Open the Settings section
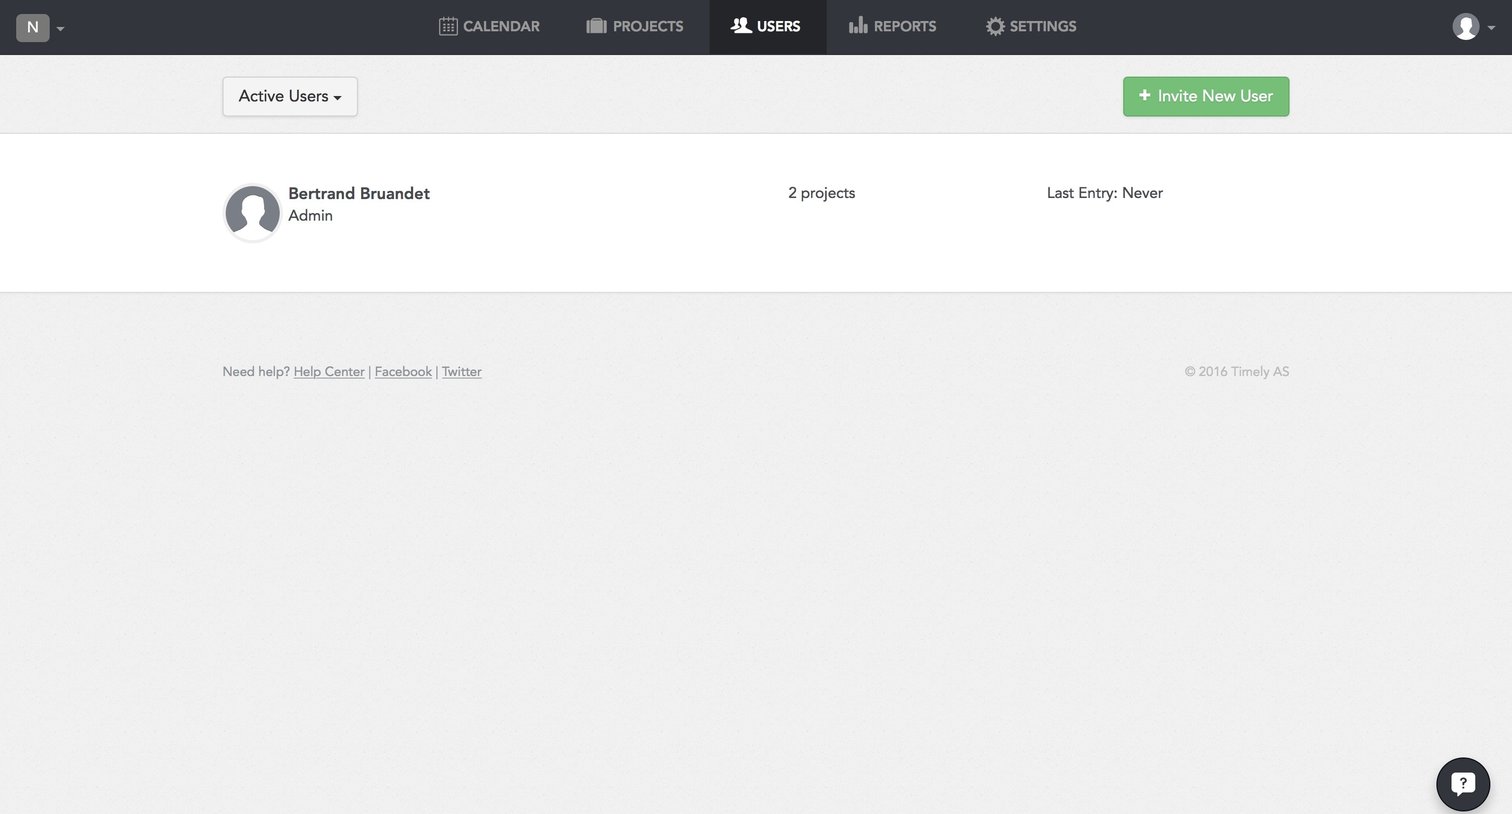The image size is (1512, 814). pos(1031,27)
